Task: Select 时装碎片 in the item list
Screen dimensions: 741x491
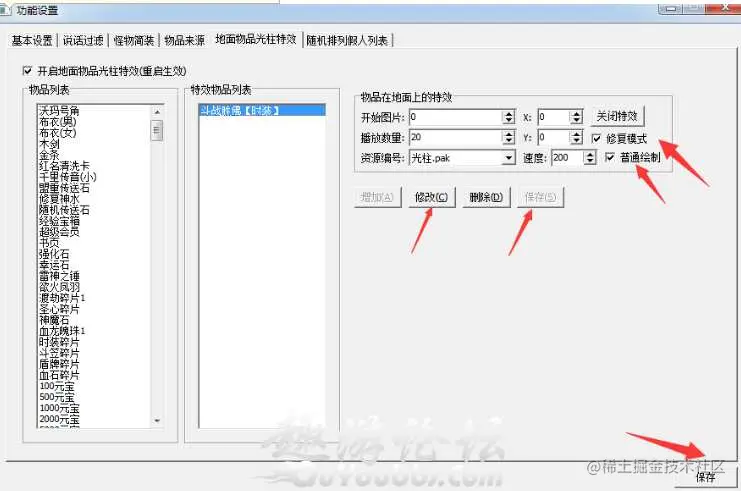Action: tap(59, 342)
